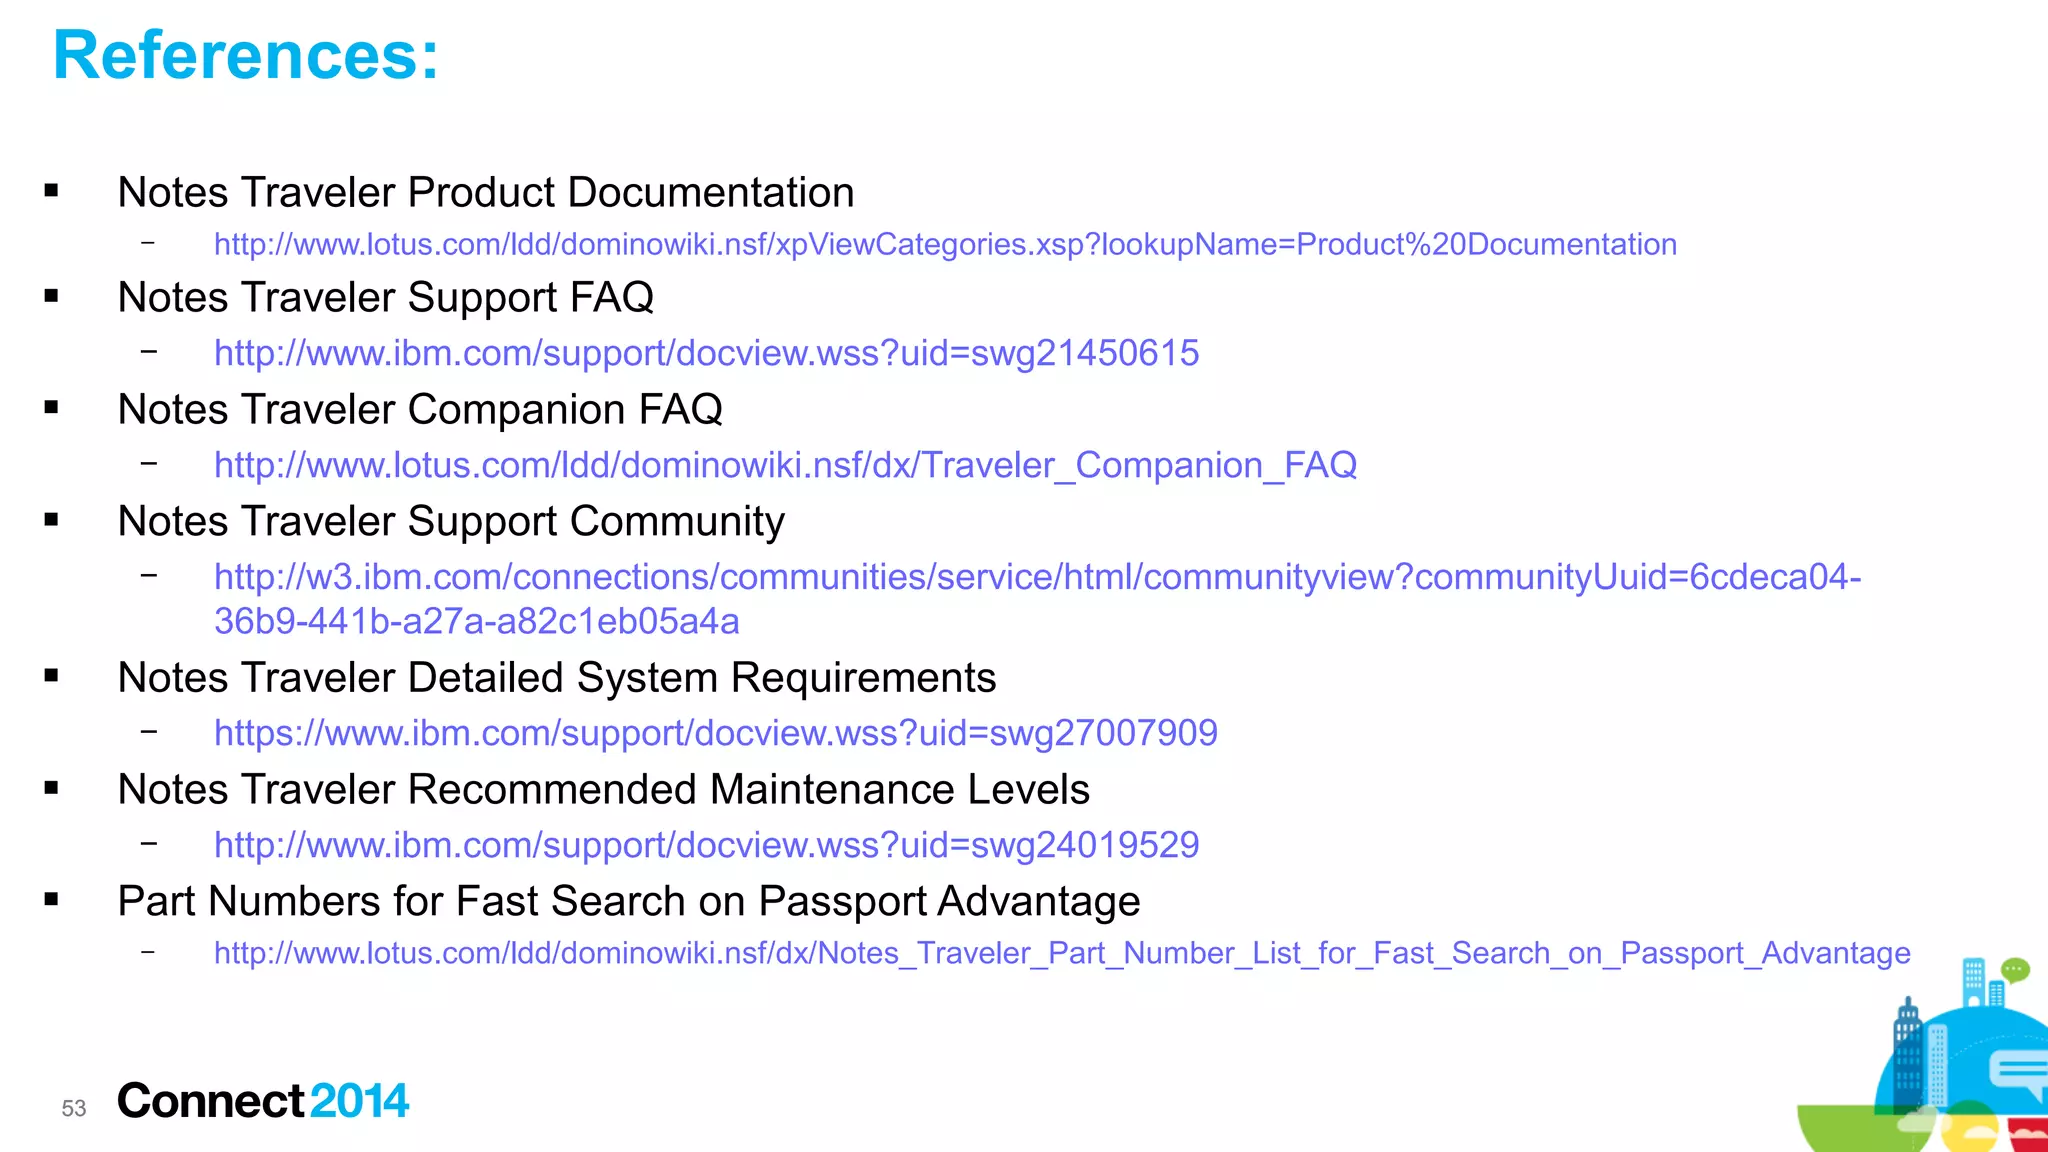Select the 'Notes Traveler Support FAQ' heading

point(386,297)
